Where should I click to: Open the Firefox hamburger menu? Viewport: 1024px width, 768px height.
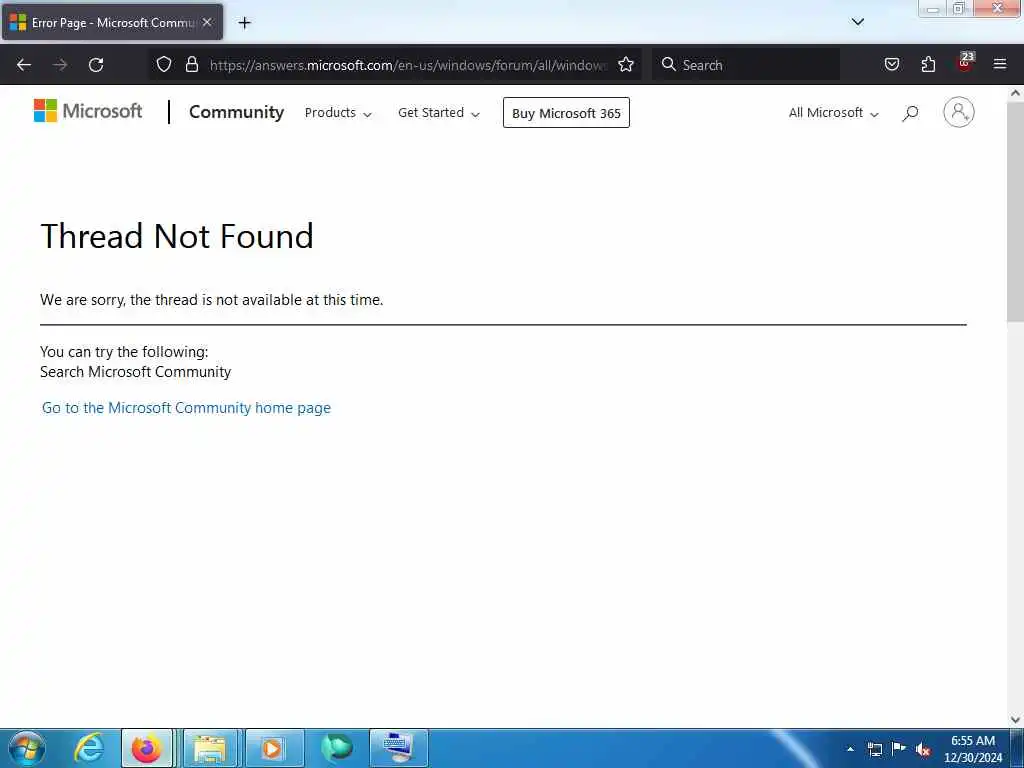point(1000,64)
